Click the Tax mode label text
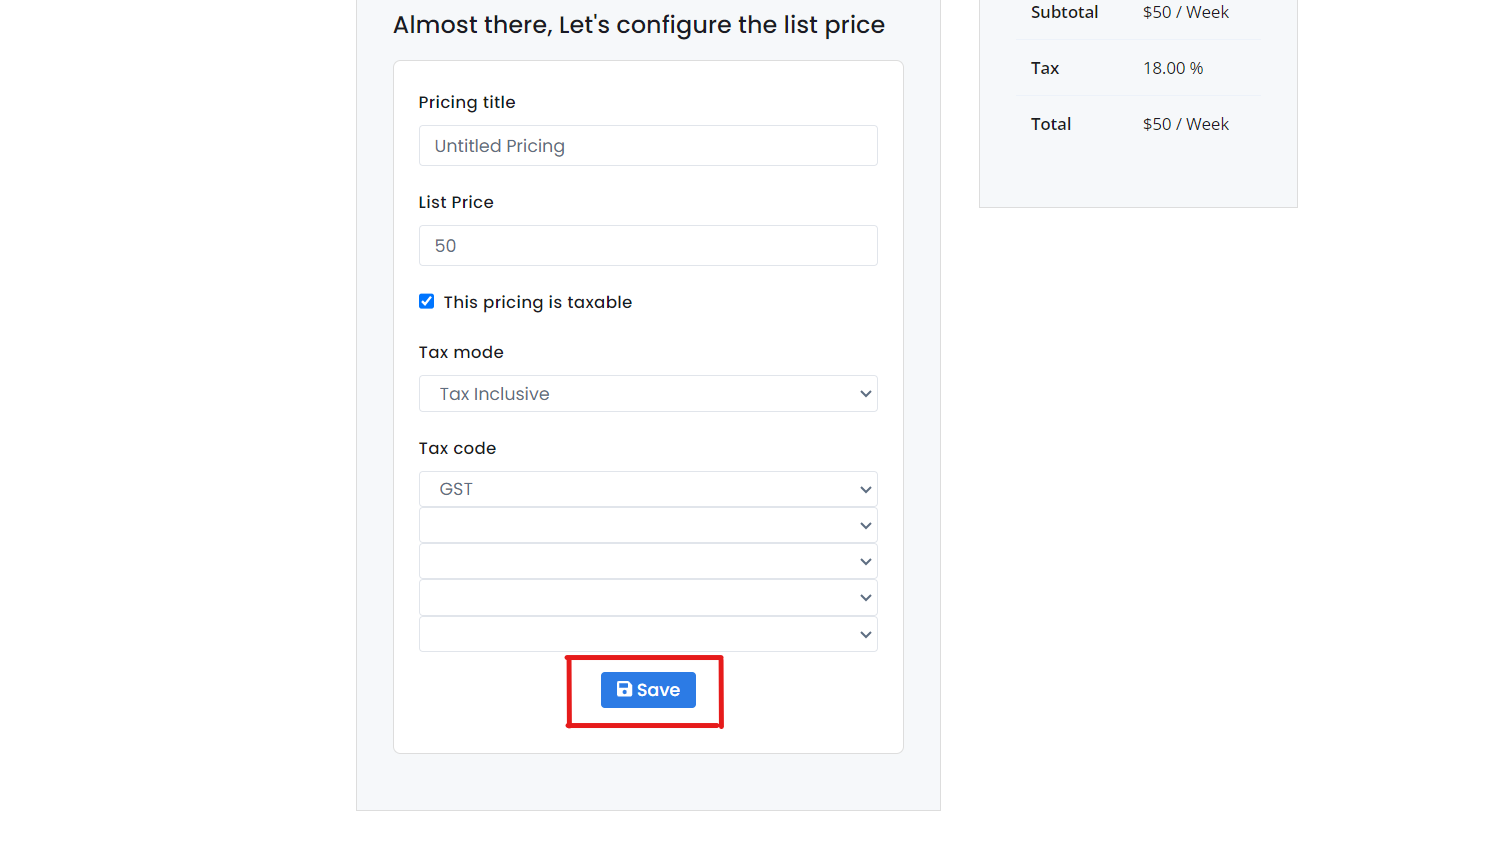Viewport: 1488px width, 850px height. click(x=461, y=351)
